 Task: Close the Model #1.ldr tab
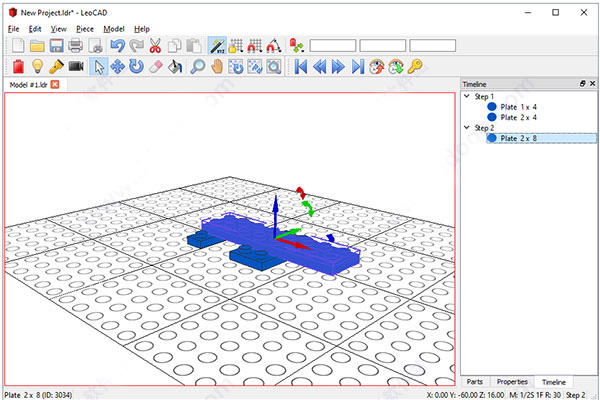pos(55,85)
